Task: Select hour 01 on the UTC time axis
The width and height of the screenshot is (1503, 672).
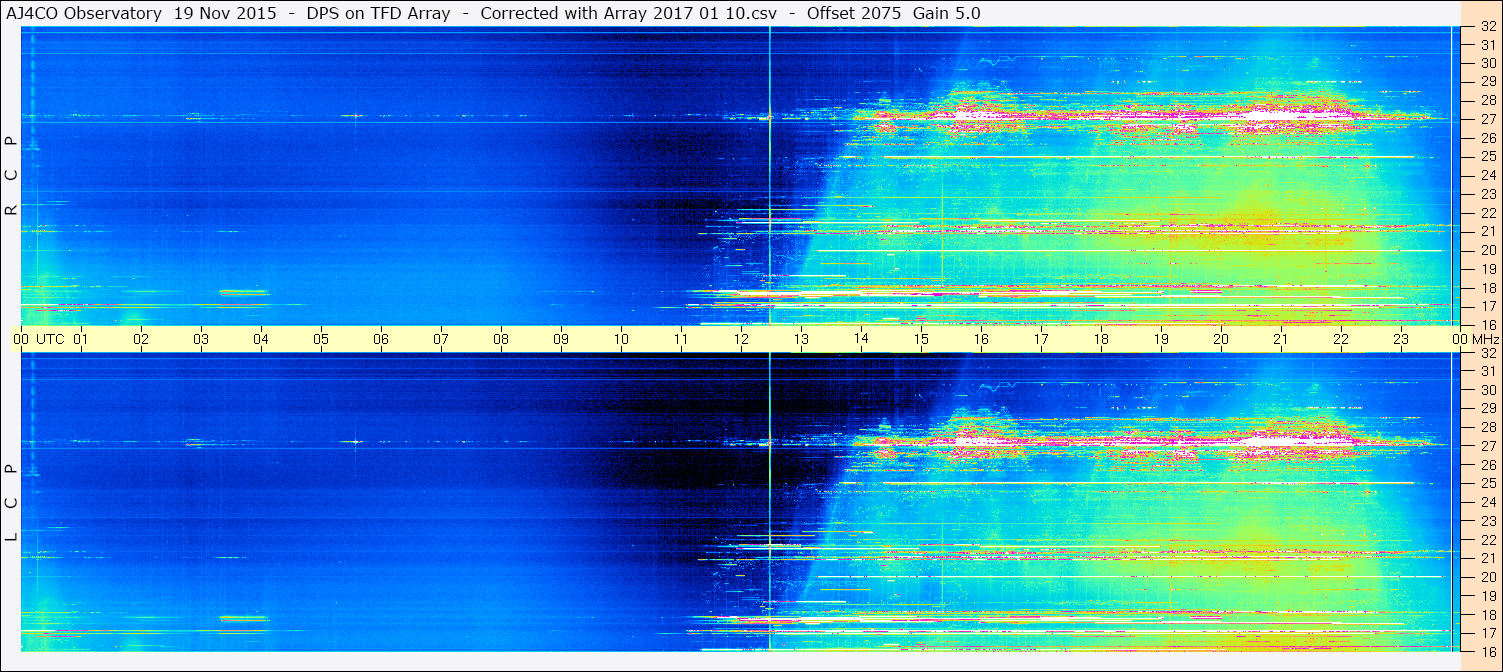Action: click(81, 339)
